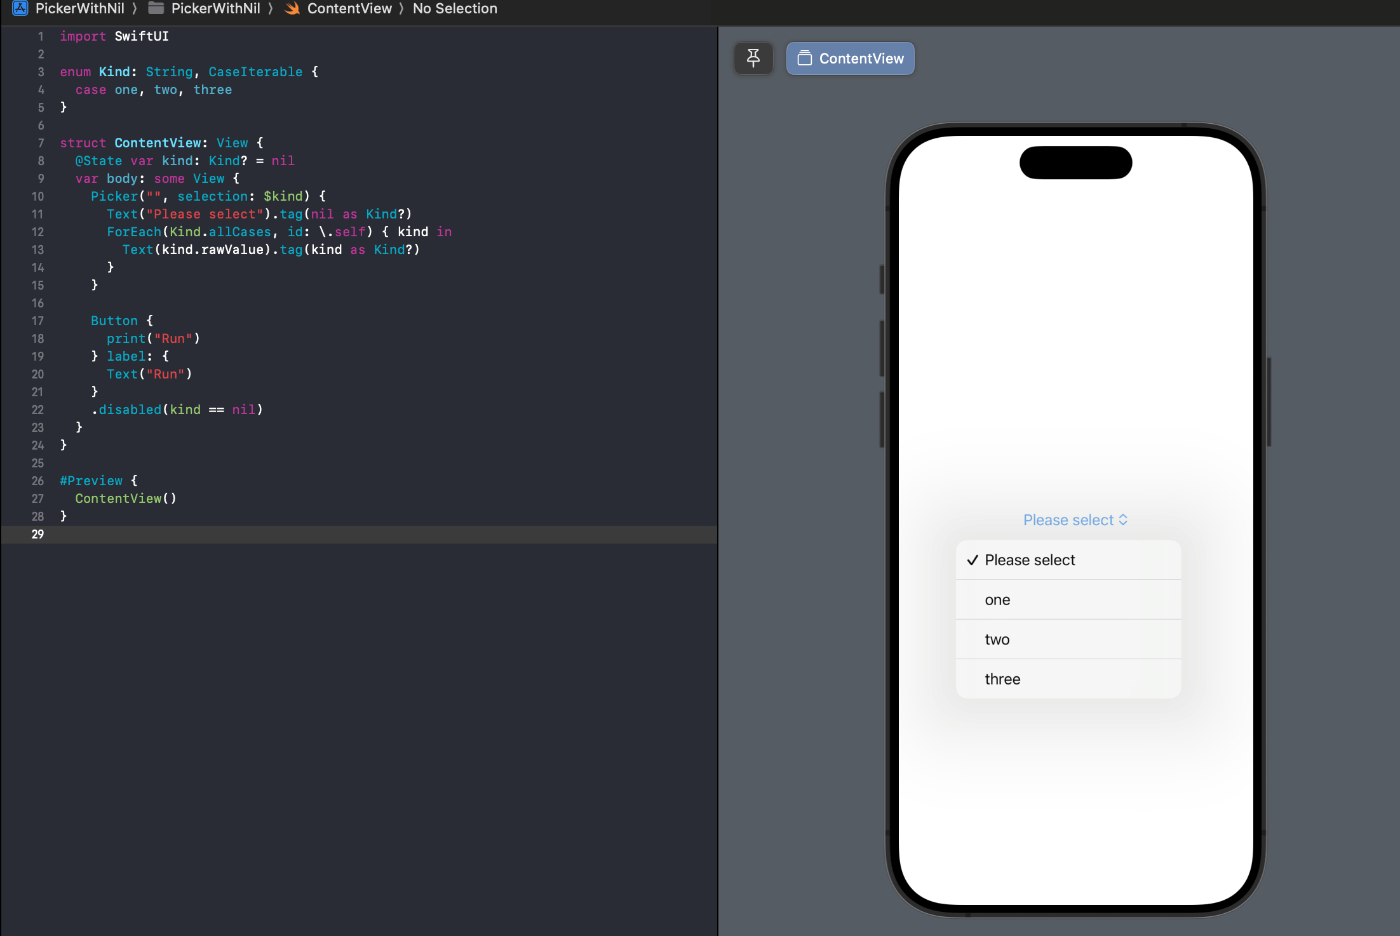Open the Please select picker dropdown
This screenshot has width=1400, height=936.
pyautogui.click(x=1075, y=520)
